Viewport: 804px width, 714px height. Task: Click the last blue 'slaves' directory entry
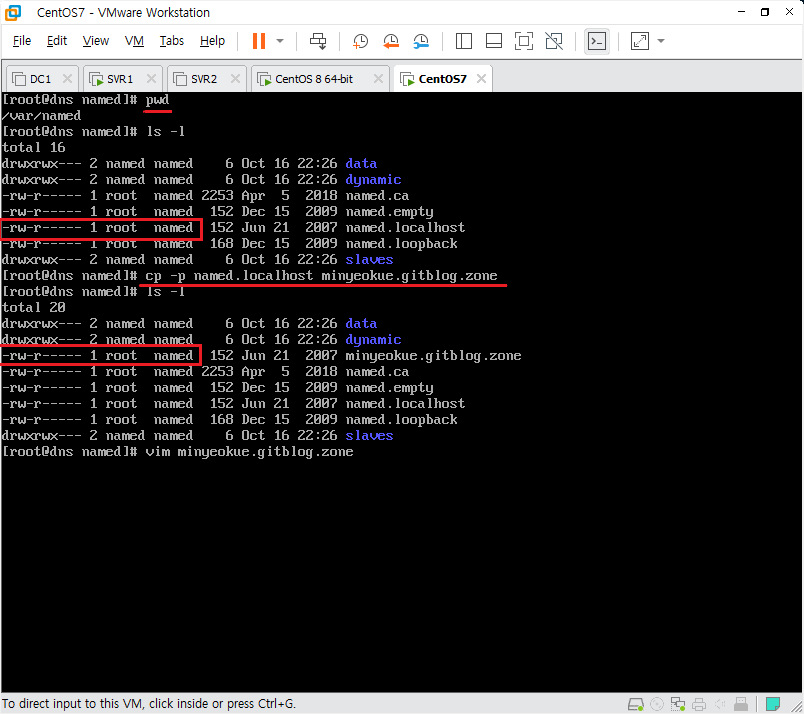coord(369,435)
